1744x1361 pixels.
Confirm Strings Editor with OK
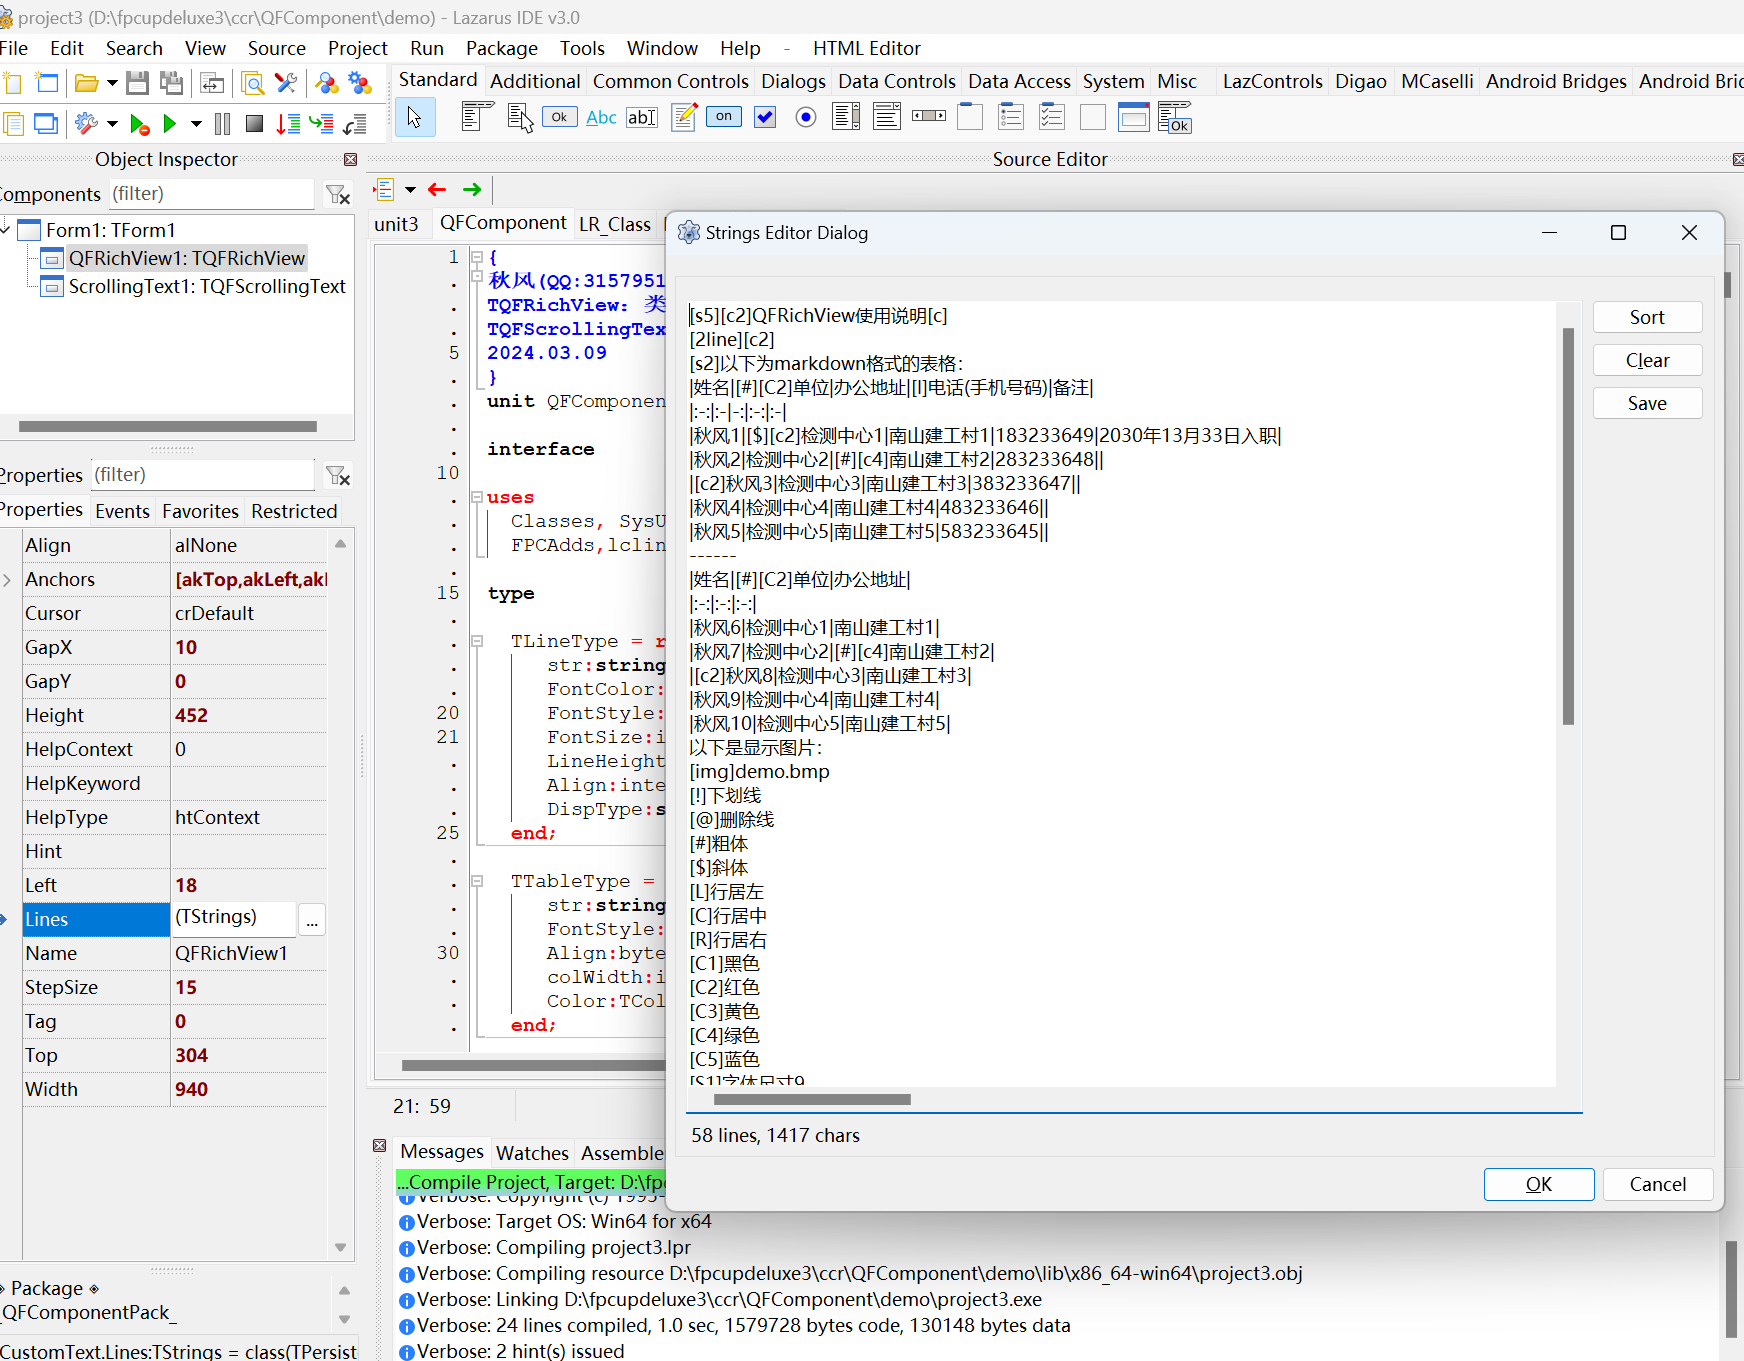pyautogui.click(x=1539, y=1184)
